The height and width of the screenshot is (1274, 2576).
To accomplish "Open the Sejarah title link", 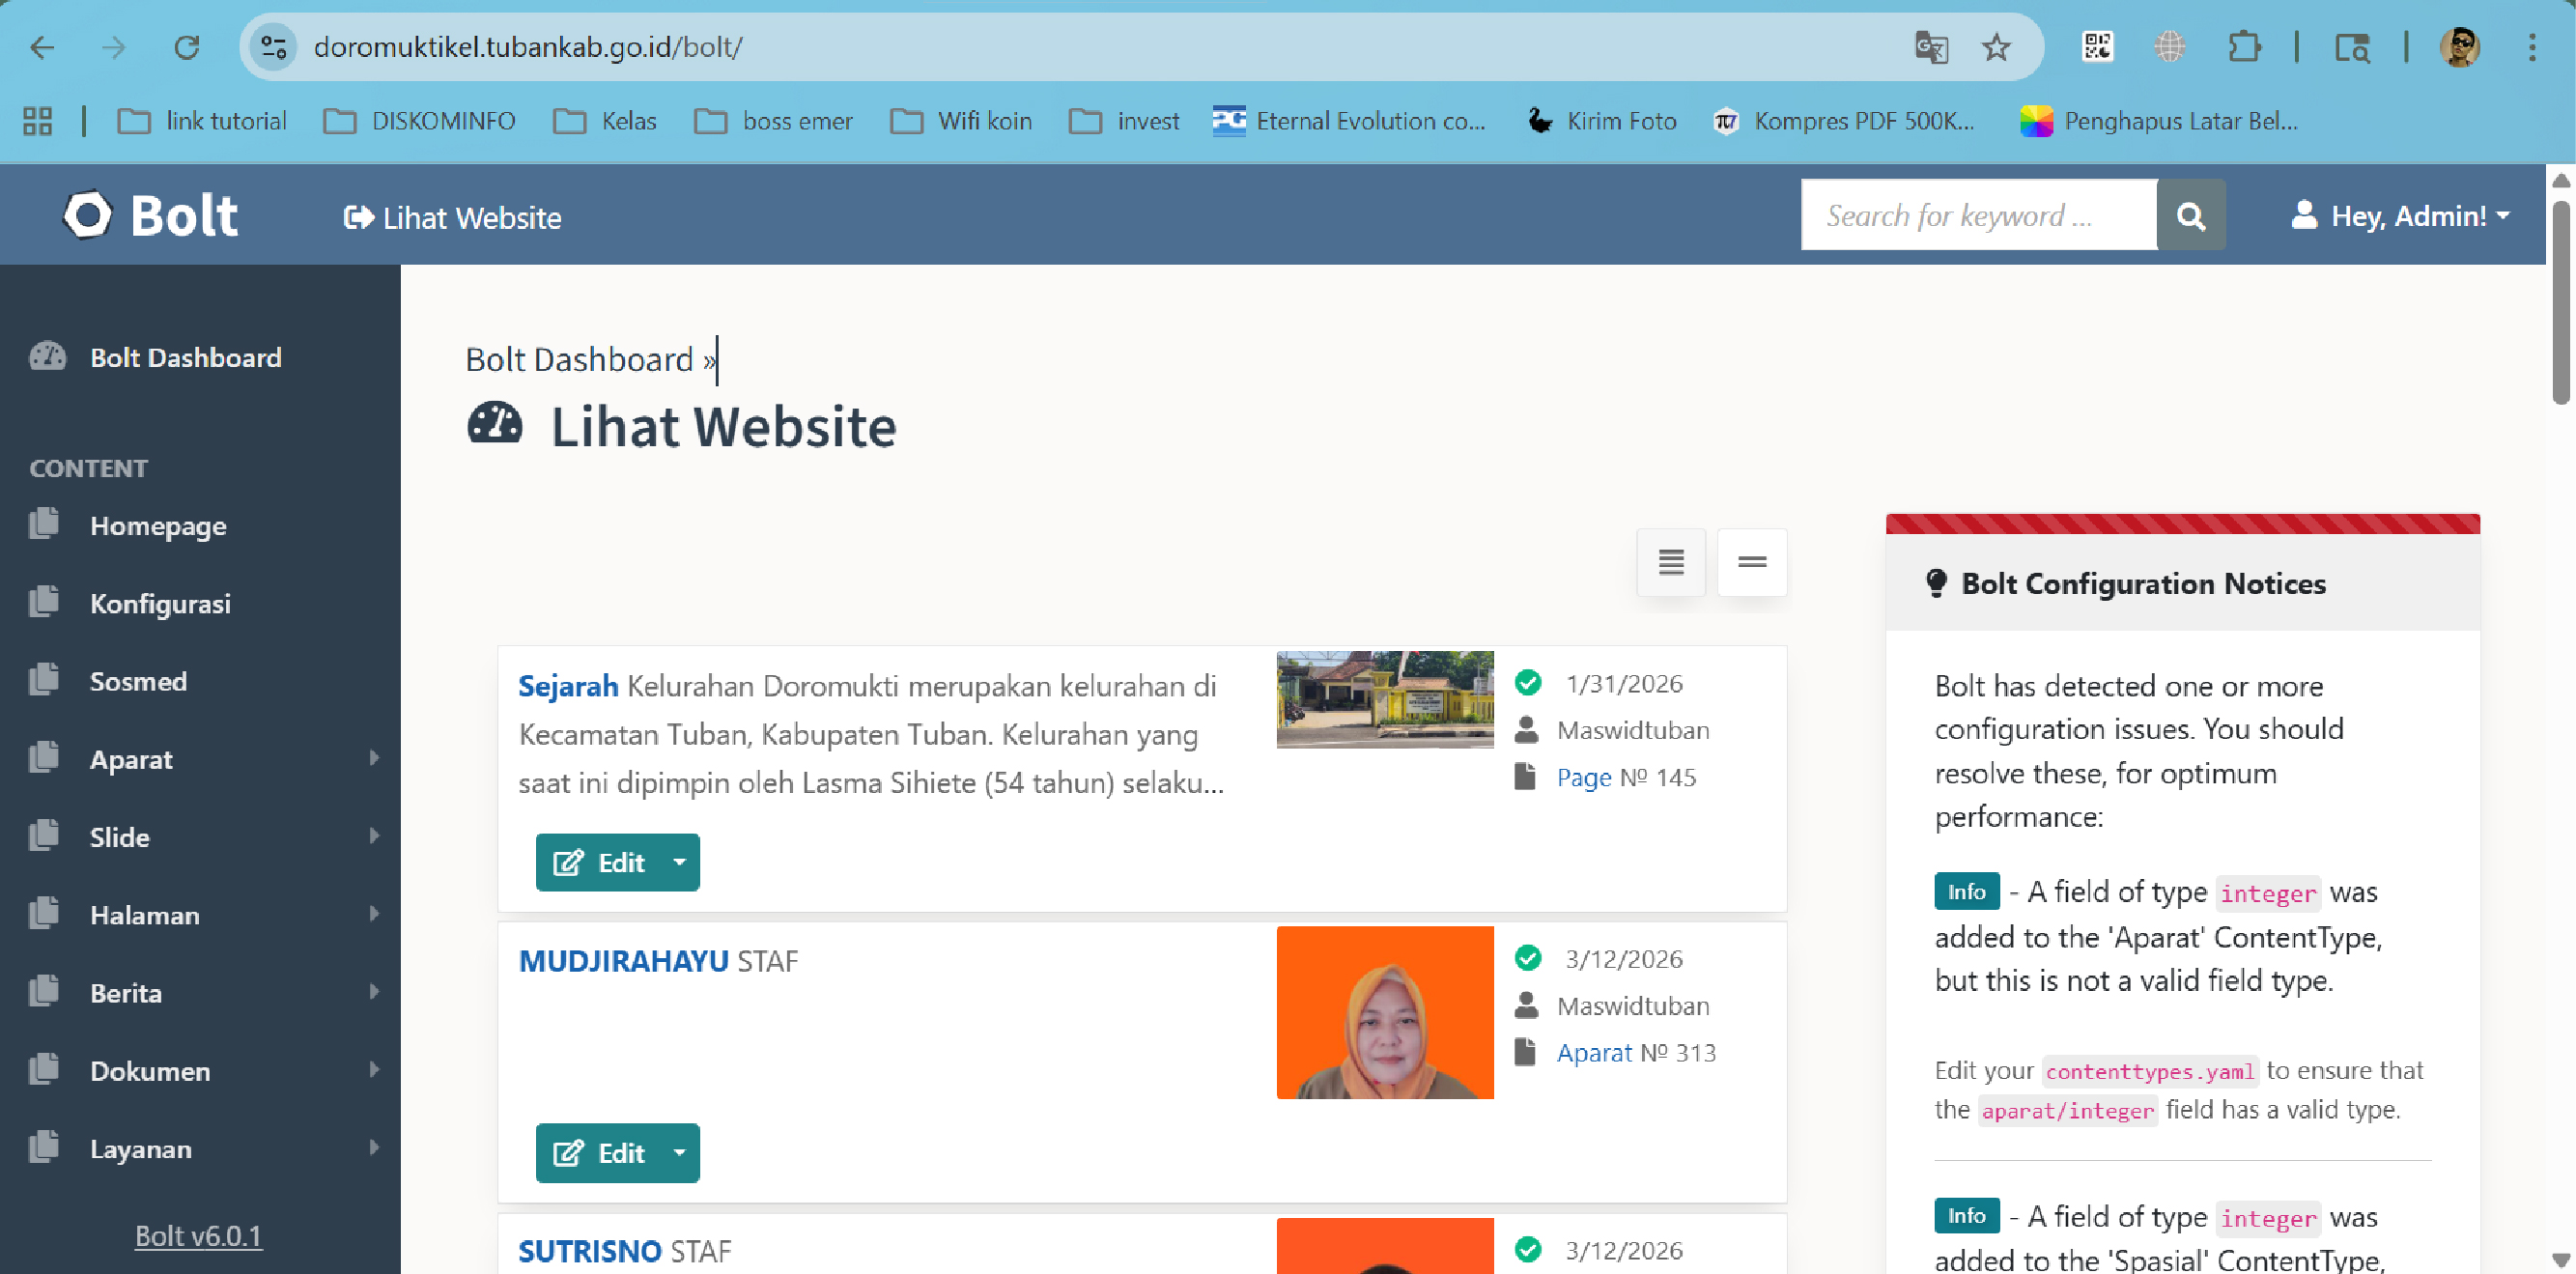I will click(568, 686).
